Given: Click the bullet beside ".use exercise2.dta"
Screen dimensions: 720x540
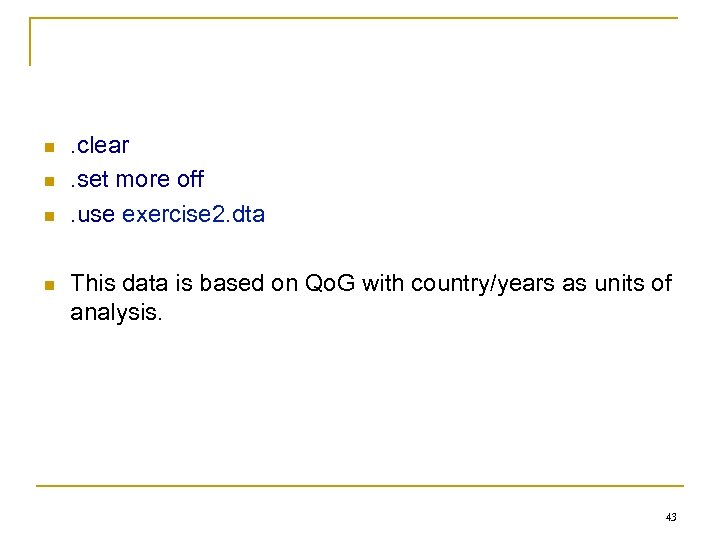Looking at the screenshot, I should pos(47,216).
